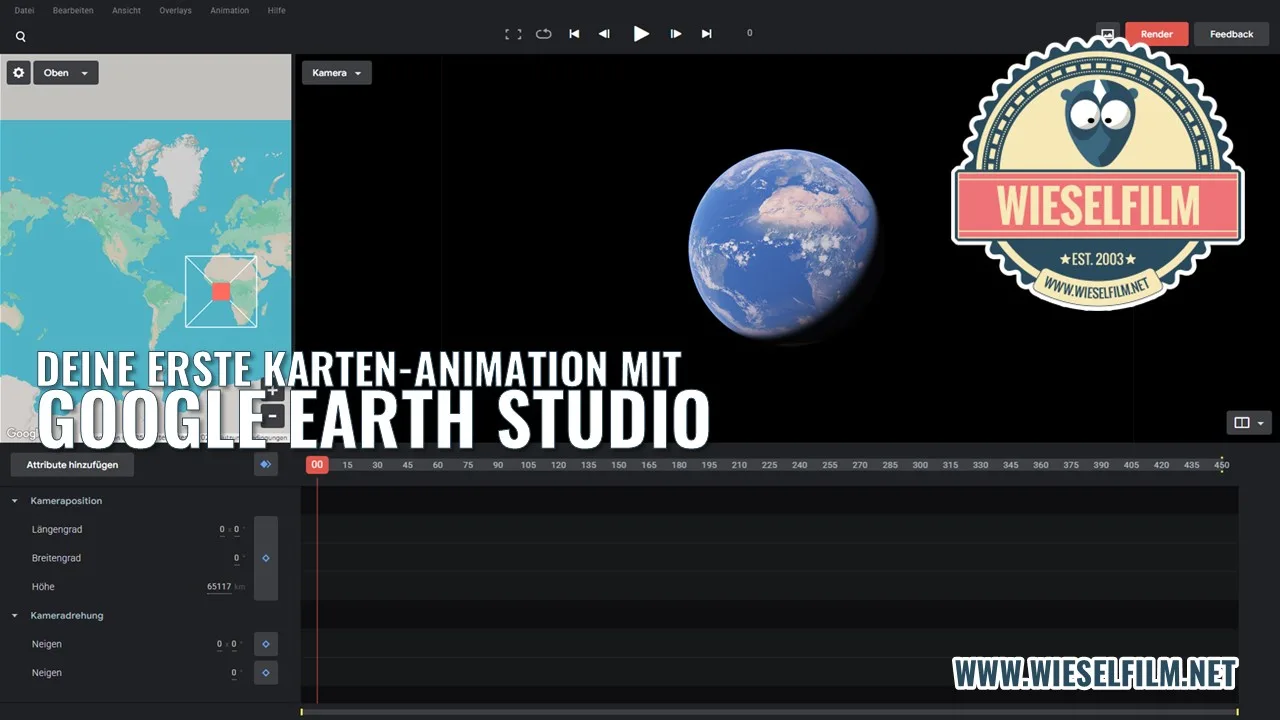Screen dimensions: 1280x720
Task: Open the Animation menu
Action: tap(229, 10)
